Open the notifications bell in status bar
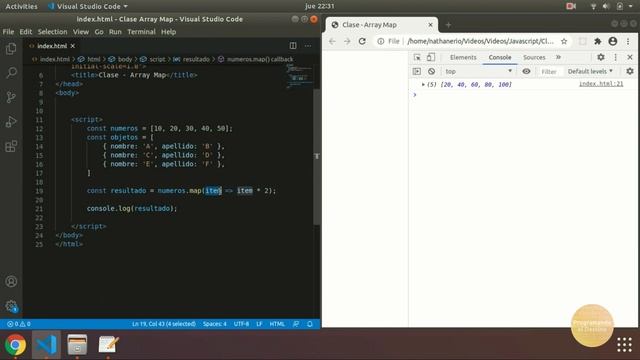This screenshot has width=640, height=360. point(310,324)
